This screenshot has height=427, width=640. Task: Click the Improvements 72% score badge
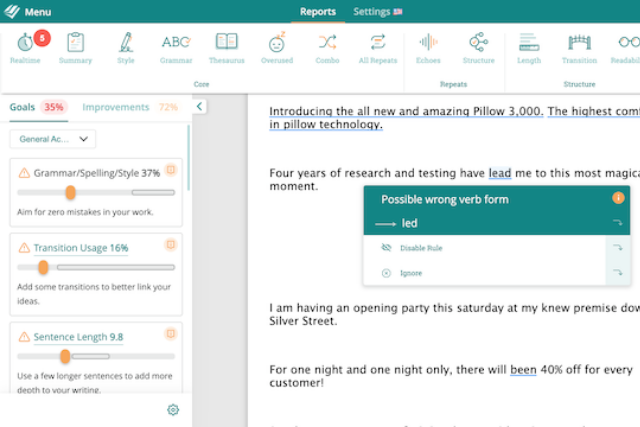(168, 107)
